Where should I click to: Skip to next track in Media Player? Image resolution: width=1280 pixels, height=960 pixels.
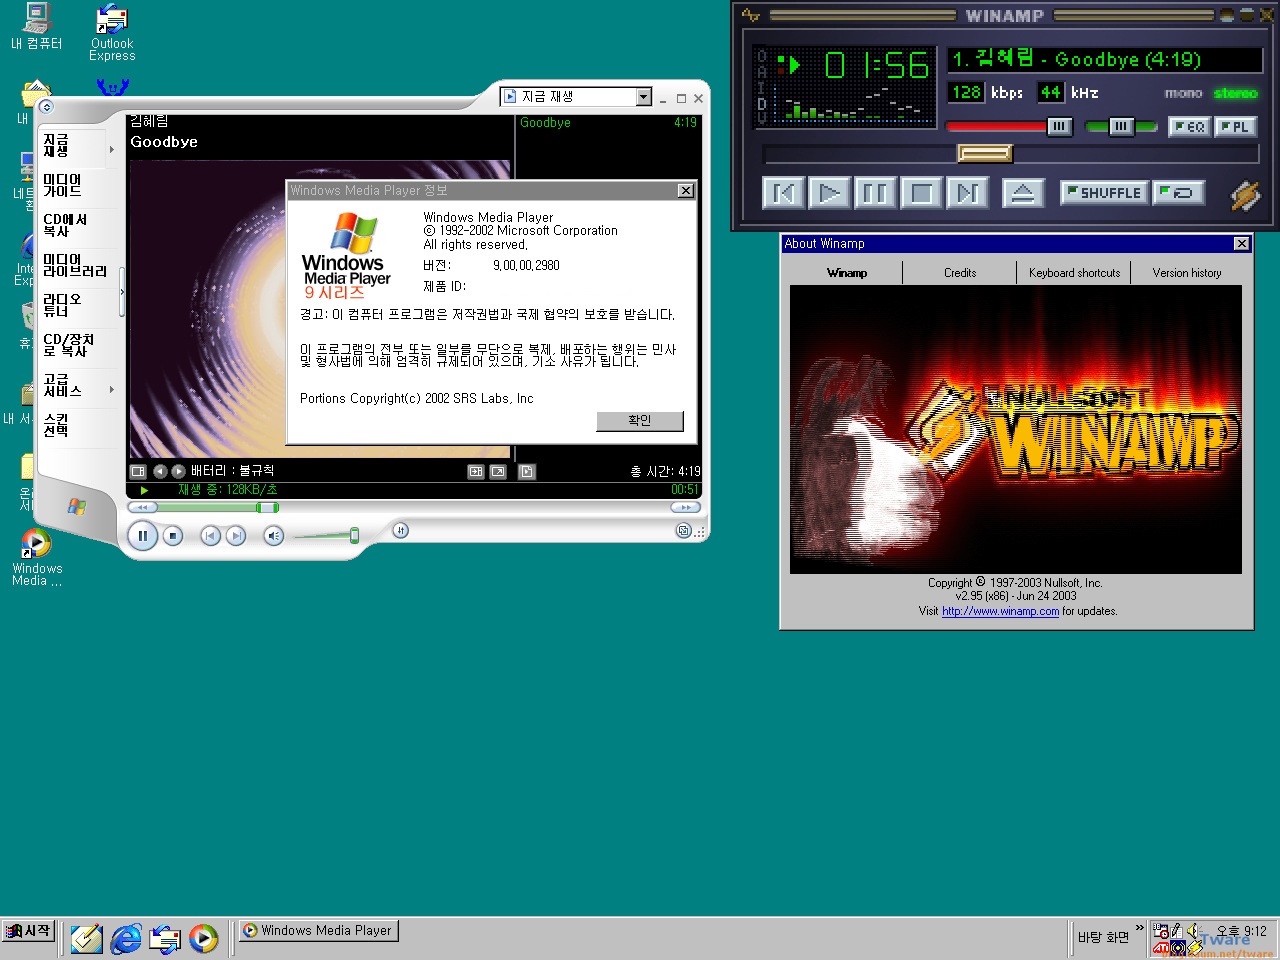236,536
